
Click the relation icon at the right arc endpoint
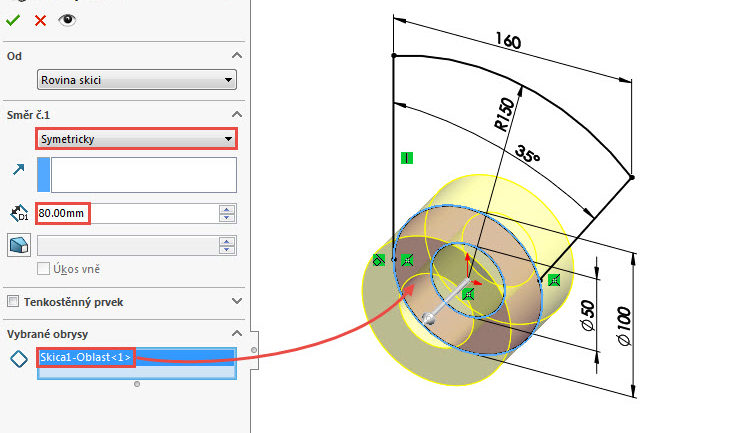coord(554,280)
